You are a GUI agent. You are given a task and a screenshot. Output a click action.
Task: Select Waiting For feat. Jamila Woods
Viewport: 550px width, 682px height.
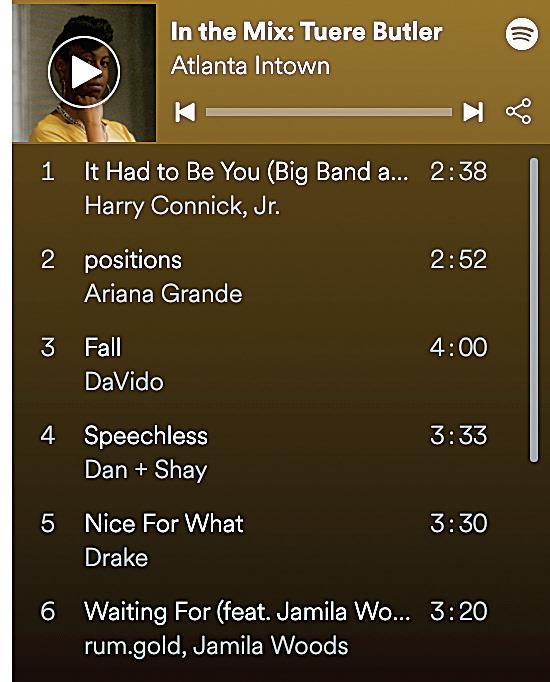pos(247,611)
